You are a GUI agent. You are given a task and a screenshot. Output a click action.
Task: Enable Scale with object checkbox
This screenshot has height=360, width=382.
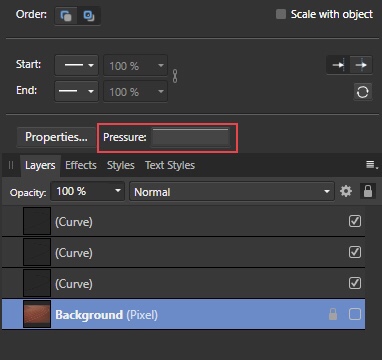pos(281,14)
